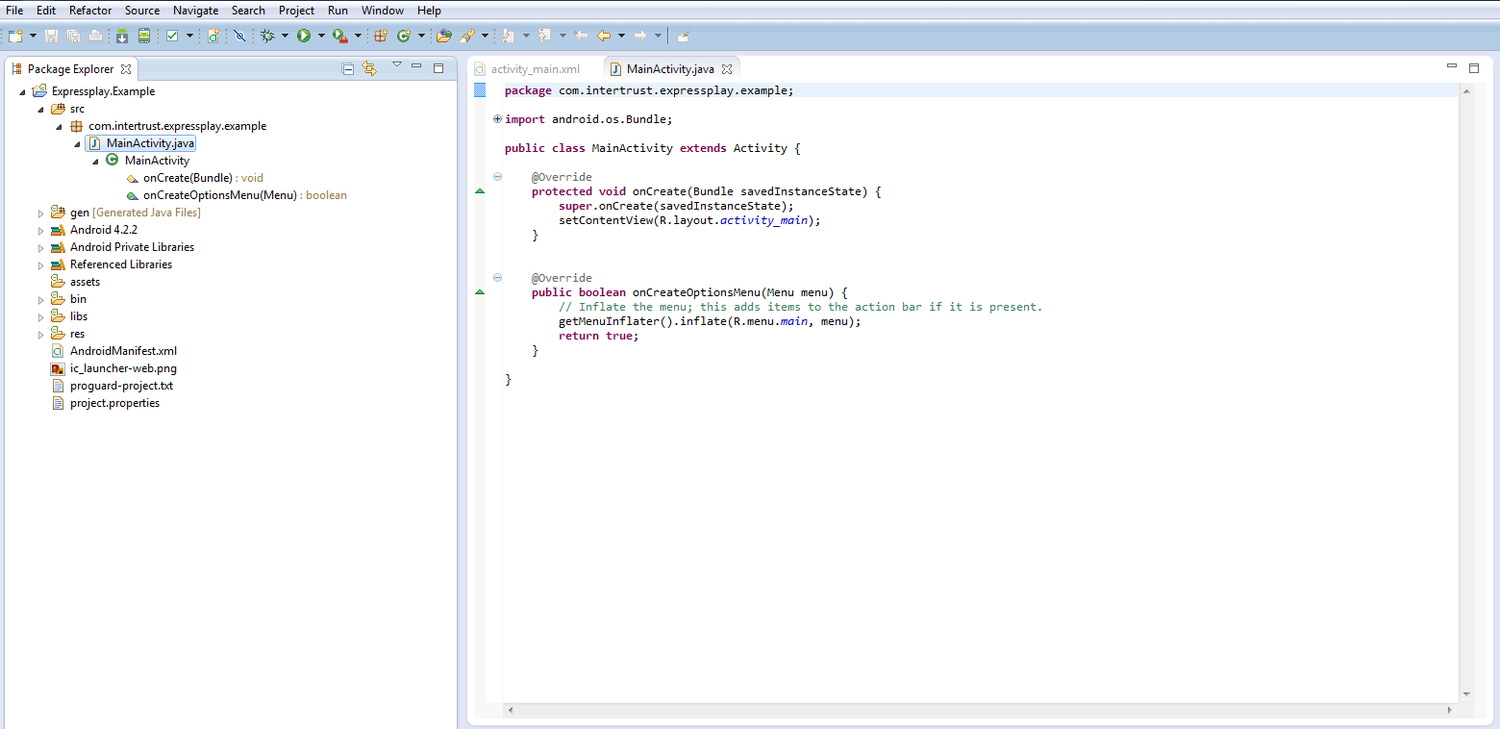Open the Package Explorer View Menu triangle

[x=396, y=66]
